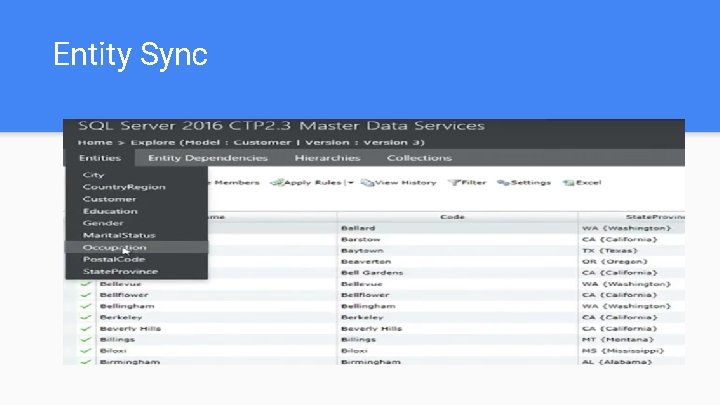Open Settings in toolbar

531,183
